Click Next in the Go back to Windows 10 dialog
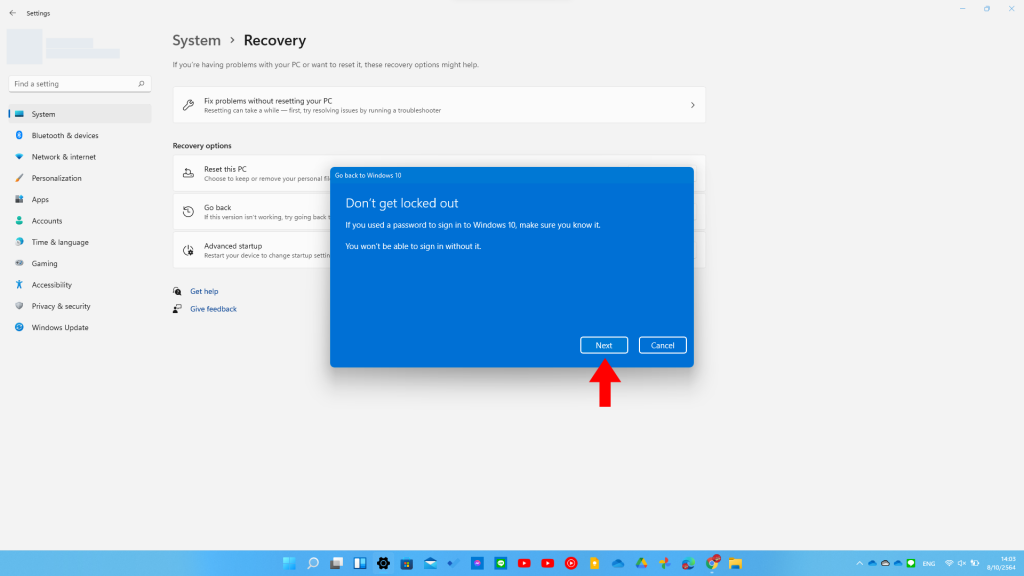The image size is (1024, 576). (x=603, y=345)
